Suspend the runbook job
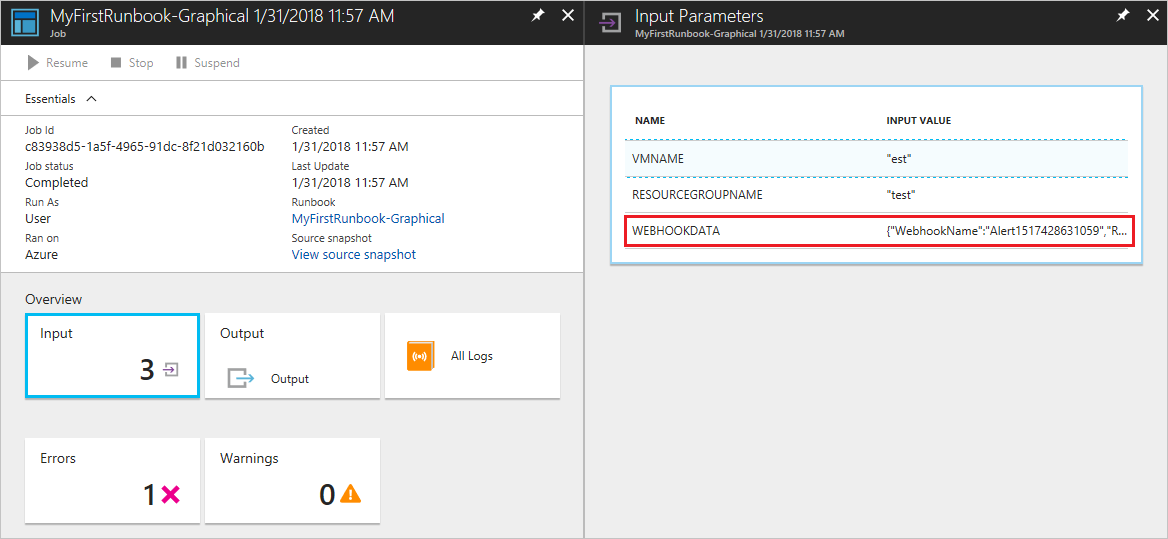Image resolution: width=1168 pixels, height=539 pixels. 207,63
